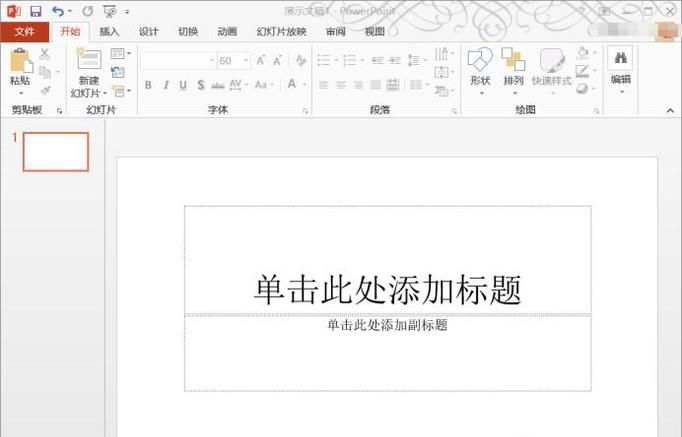
Task: Click the shape fill paint bucket
Action: coord(582,53)
